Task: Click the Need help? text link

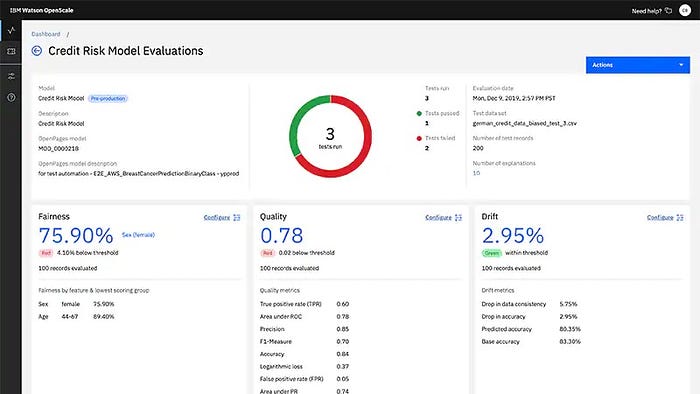Action: coord(646,11)
